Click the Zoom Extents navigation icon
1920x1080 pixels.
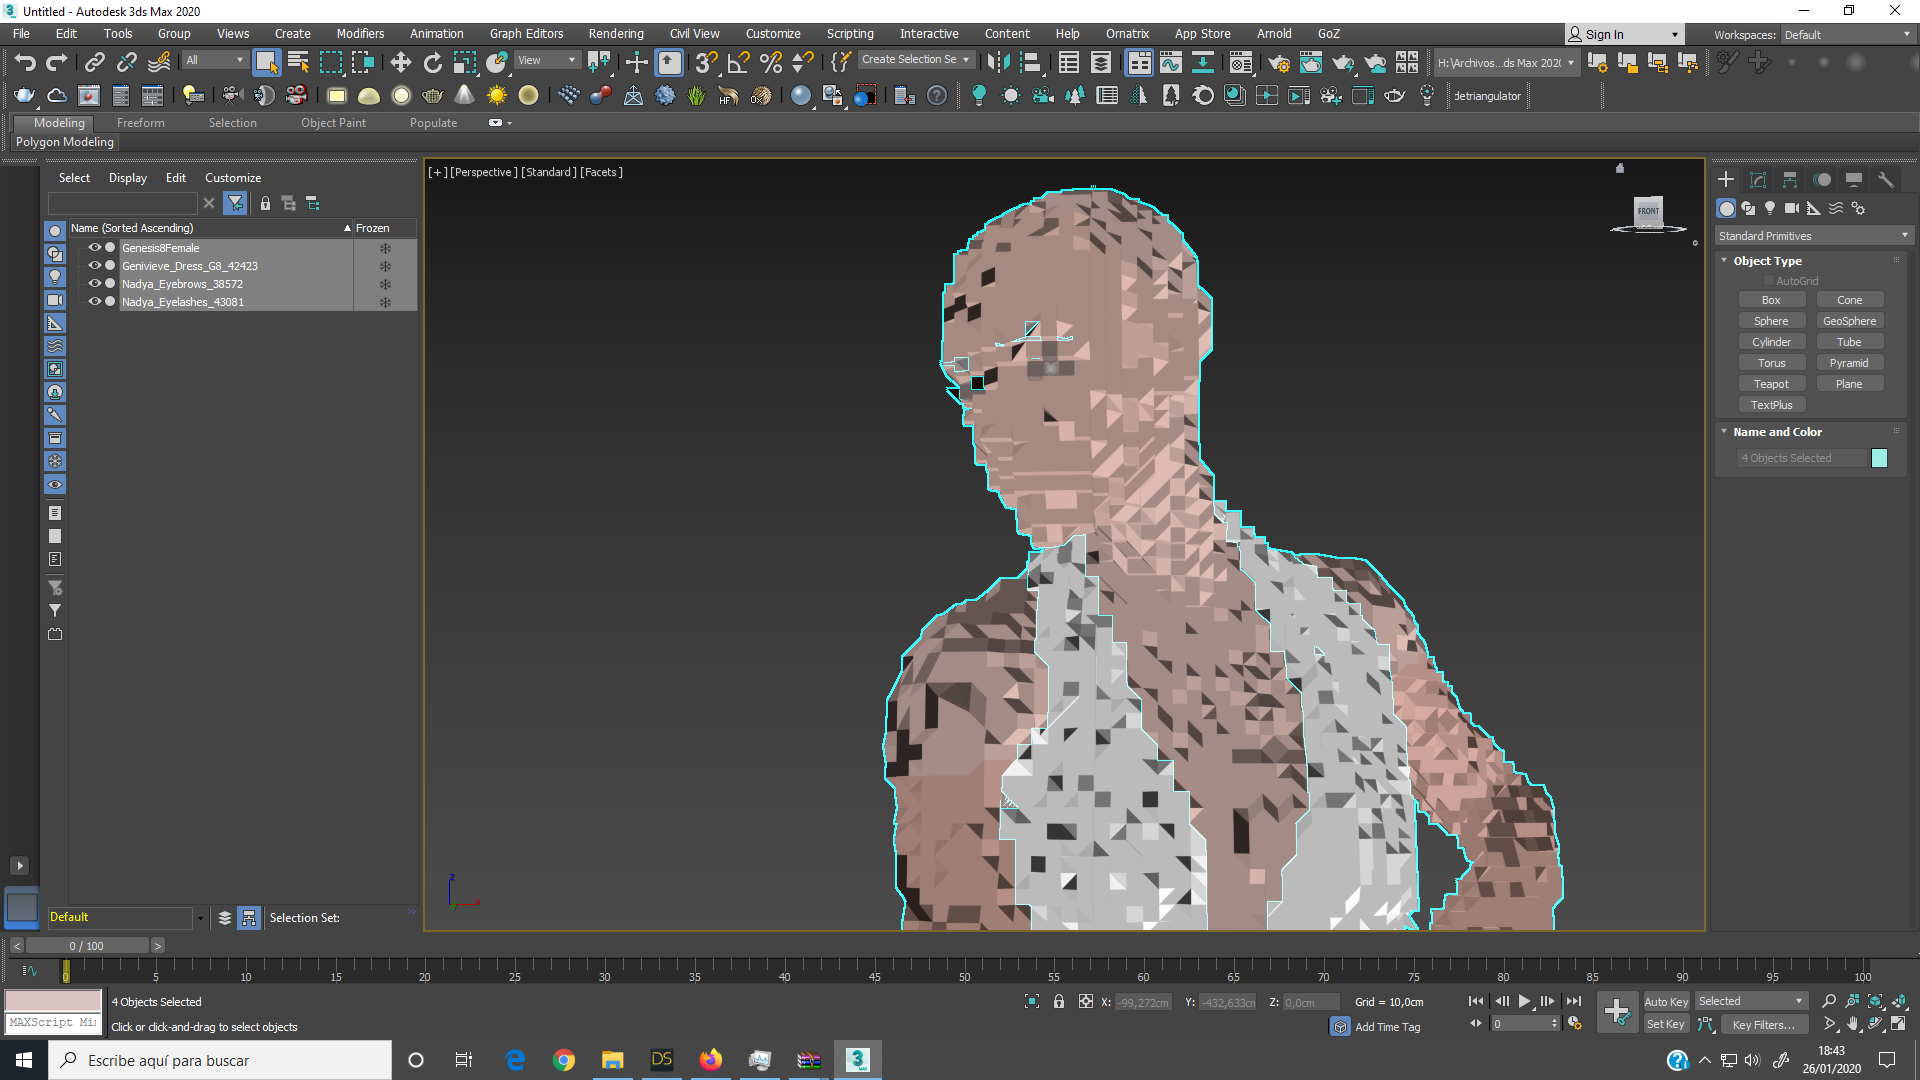(1876, 1001)
